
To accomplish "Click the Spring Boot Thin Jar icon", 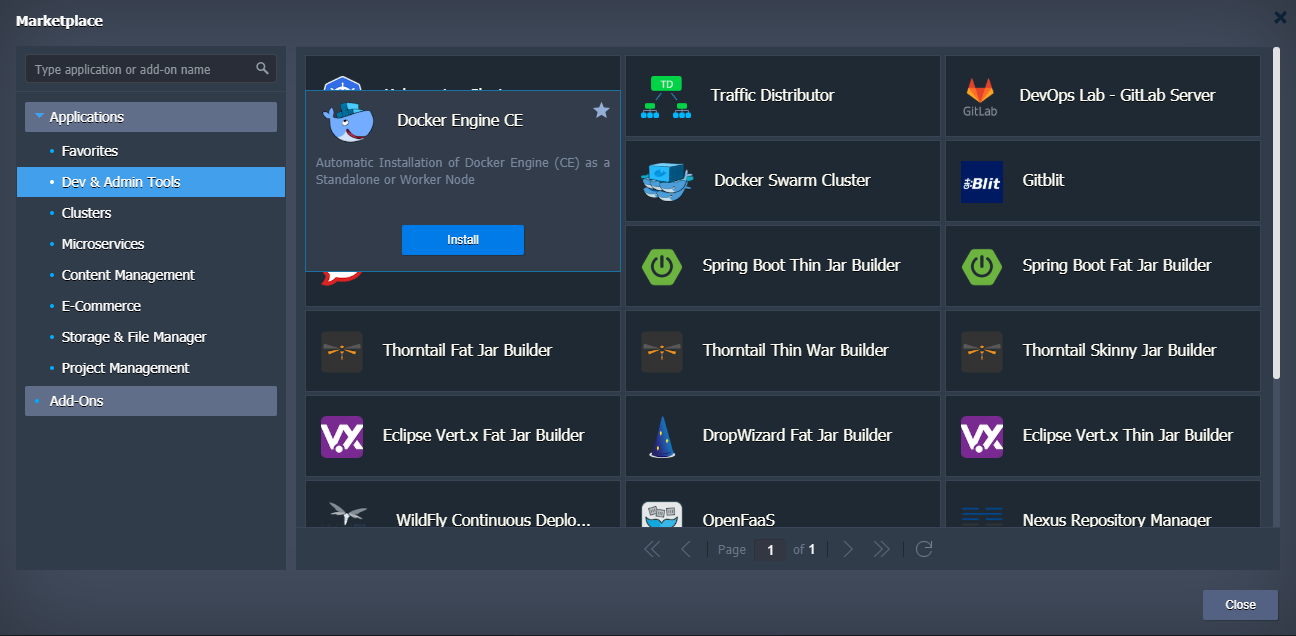I will point(662,266).
